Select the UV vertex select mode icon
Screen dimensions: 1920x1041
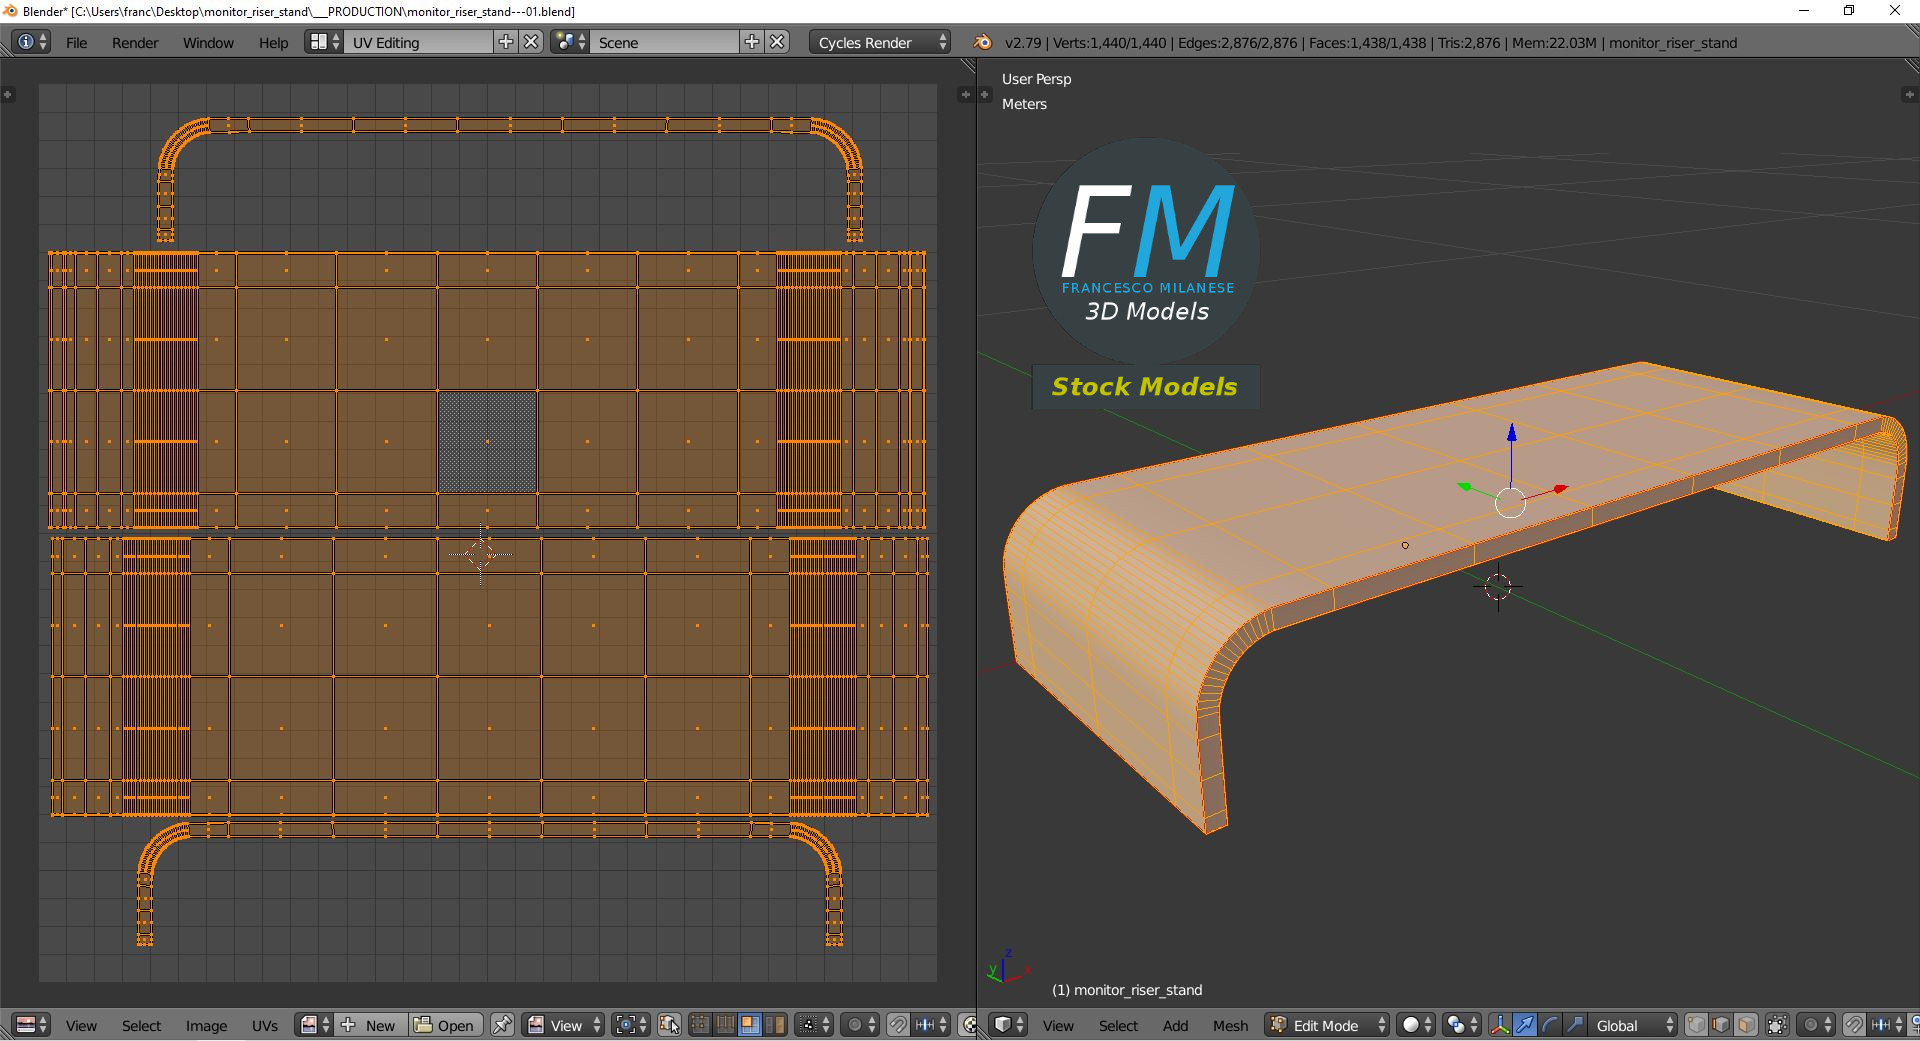pos(700,1025)
